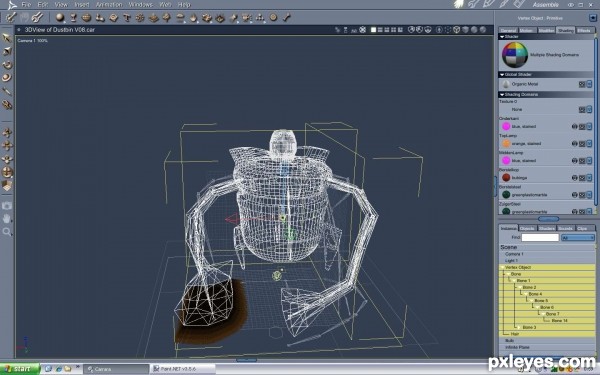This screenshot has width=600, height=375.
Task: Switch to the Motion tab
Action: (x=527, y=30)
